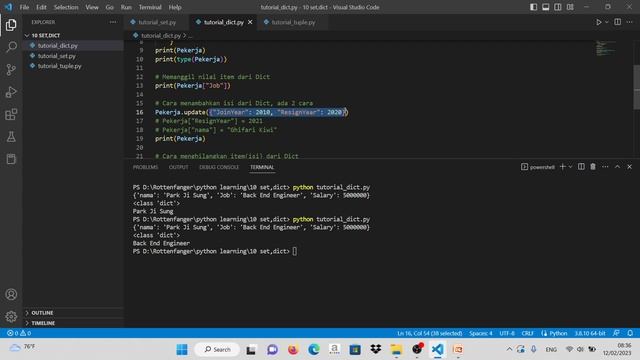This screenshot has width=640, height=360.
Task: Open the notifications bell in status bar
Action: [x=630, y=333]
